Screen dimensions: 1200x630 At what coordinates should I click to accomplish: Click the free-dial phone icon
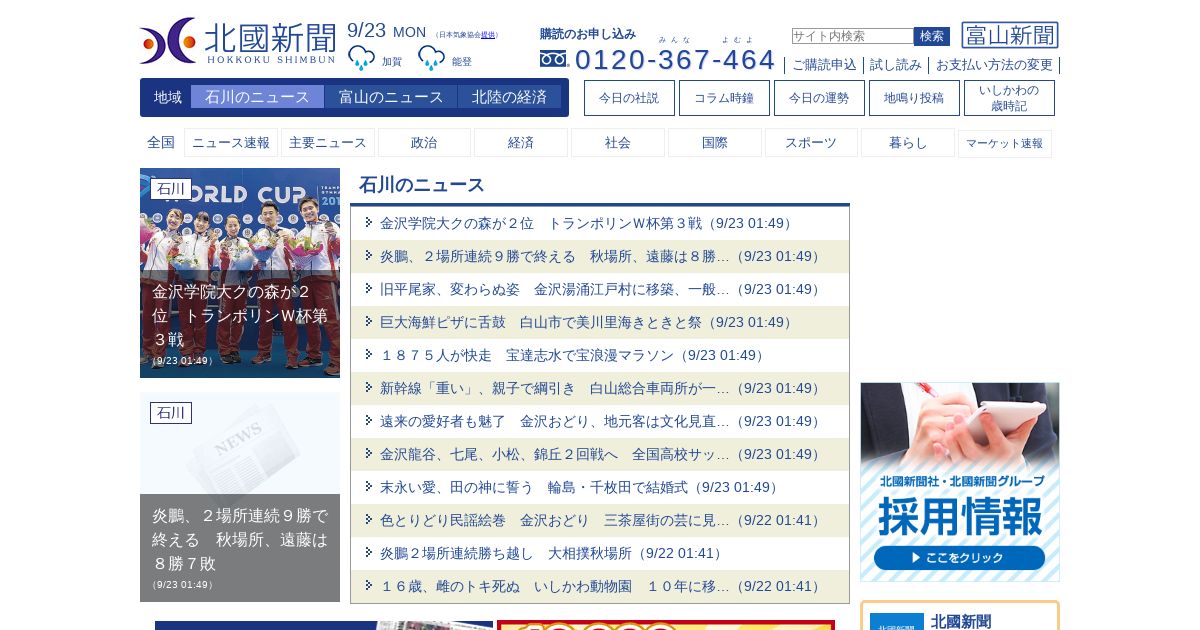point(554,59)
